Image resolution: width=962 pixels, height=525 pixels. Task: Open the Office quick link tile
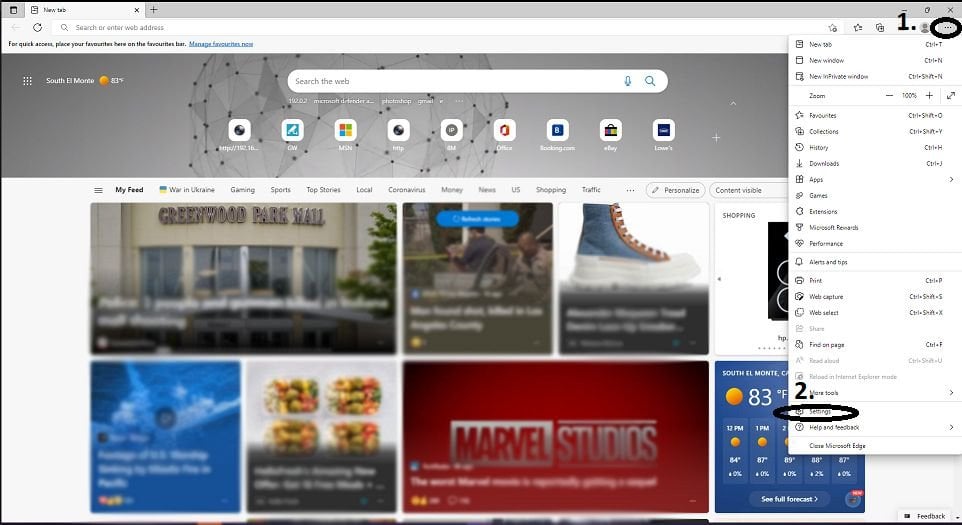504,130
